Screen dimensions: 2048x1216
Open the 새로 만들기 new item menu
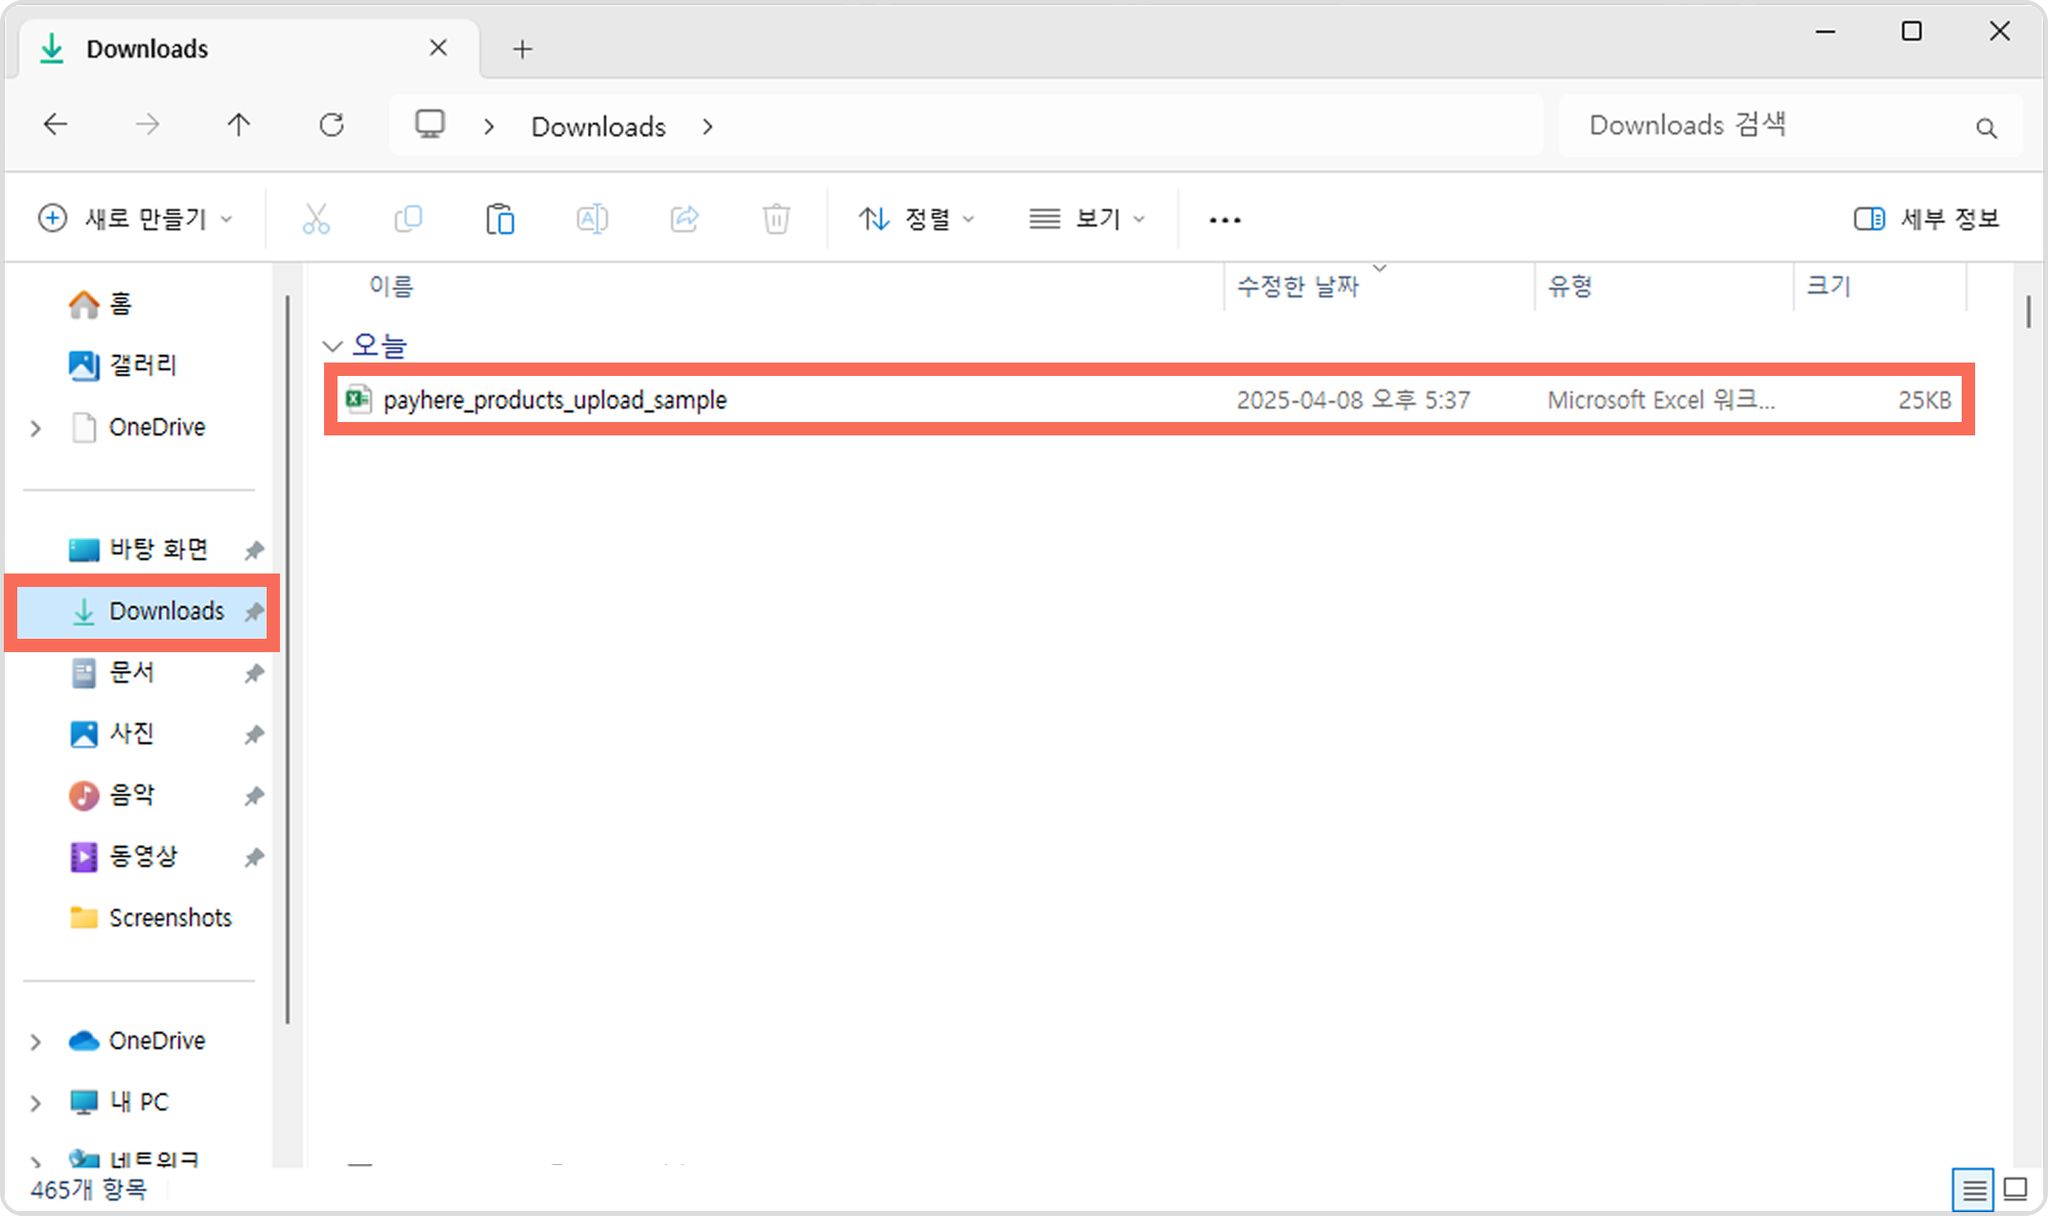(135, 219)
